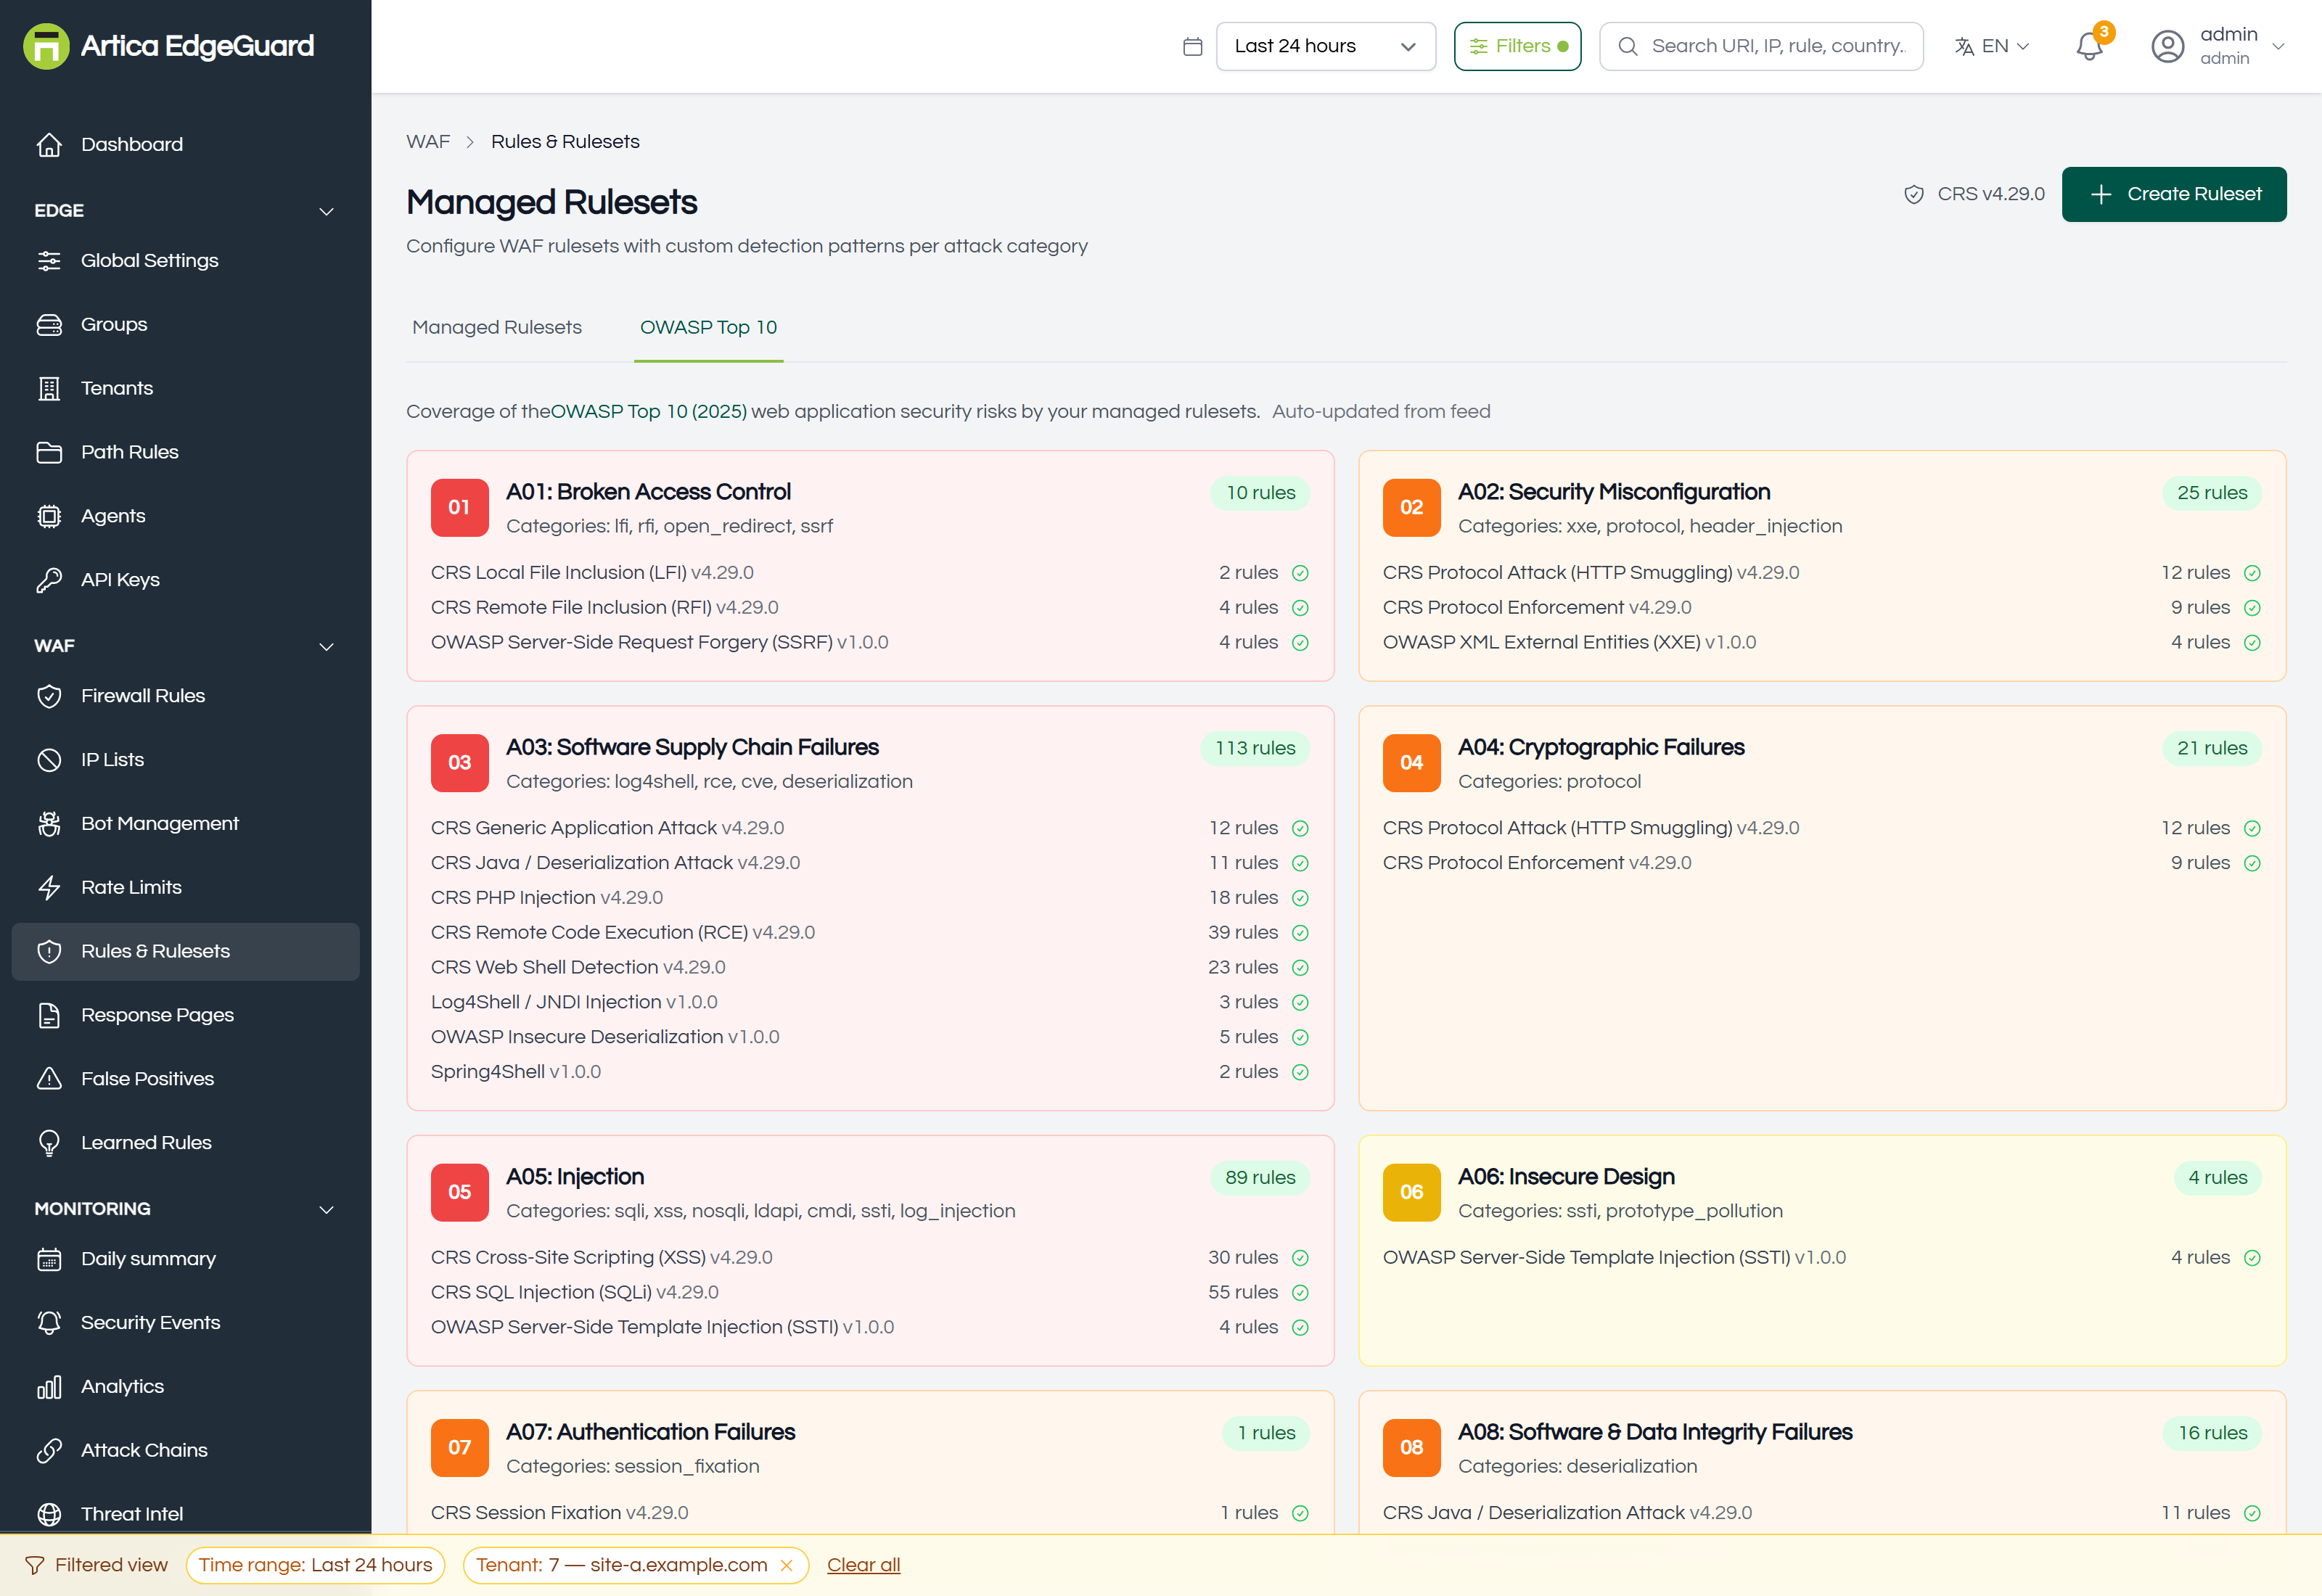Click the Groups icon in sidebar
This screenshot has height=1596, width=2322.
(x=49, y=325)
